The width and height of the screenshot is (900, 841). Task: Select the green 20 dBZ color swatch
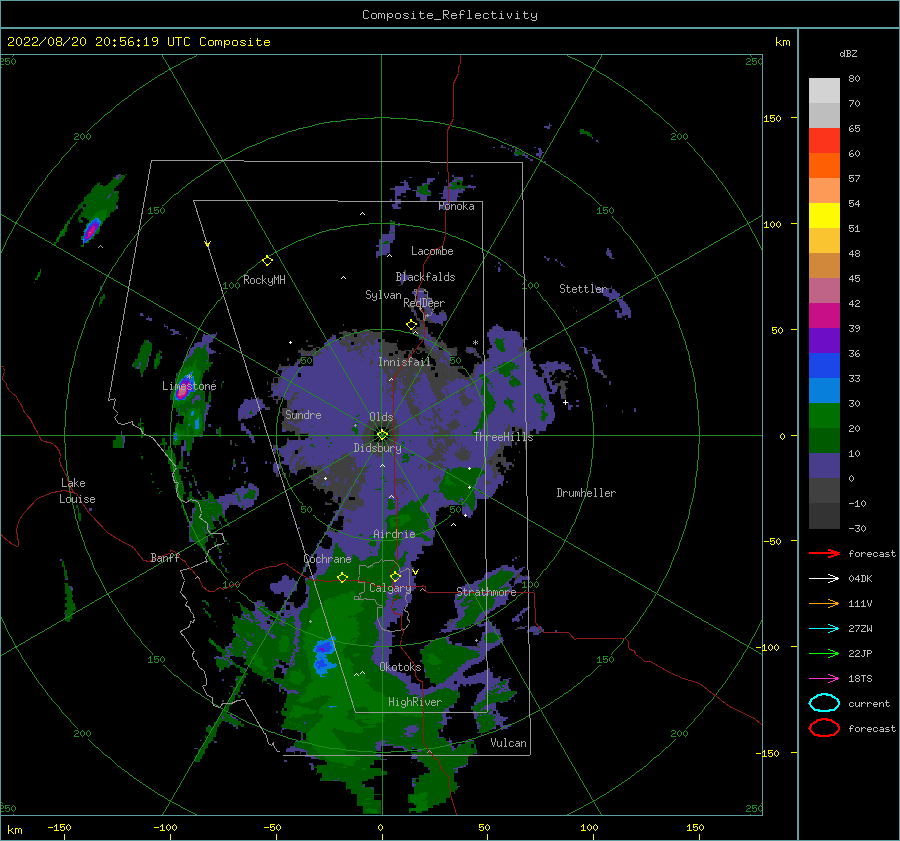pyautogui.click(x=824, y=415)
